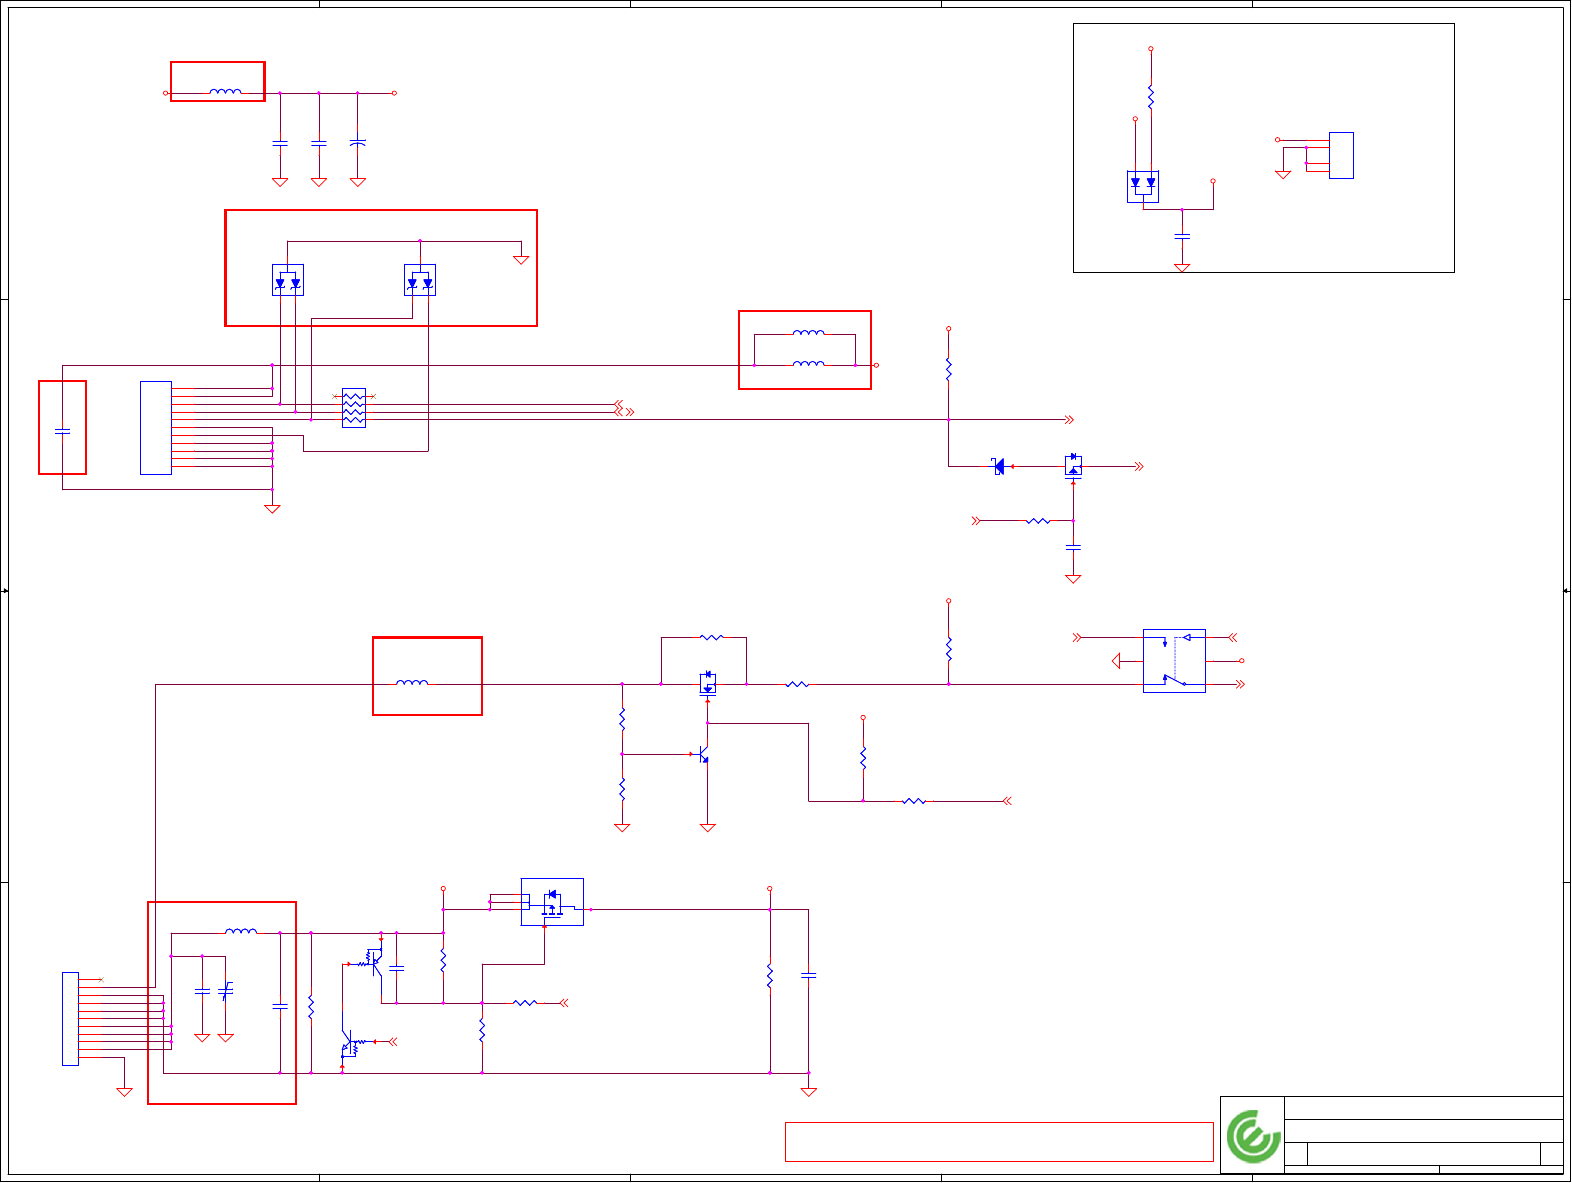The width and height of the screenshot is (1572, 1183).
Task: Select the small MOSFET right of the Zener diode
Action: click(x=1073, y=466)
